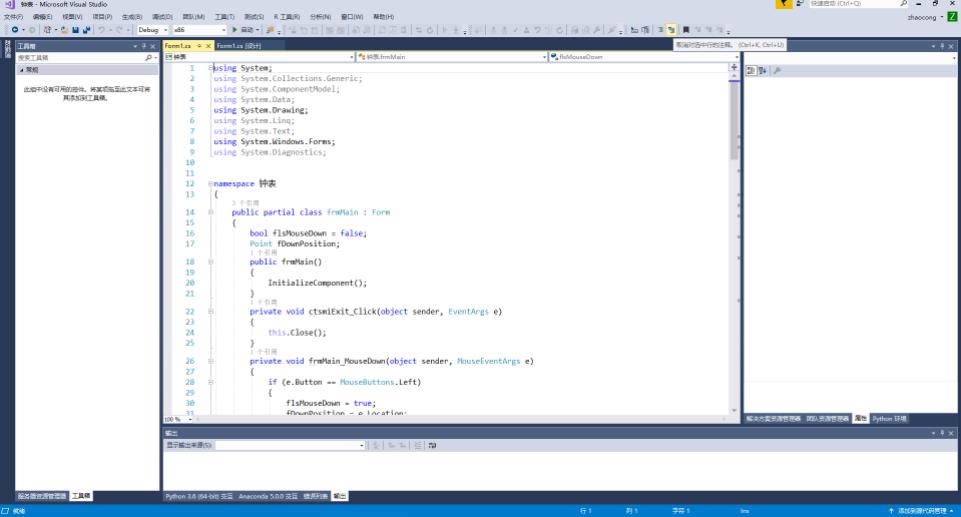Open the 调试(D) menu

tap(161, 17)
